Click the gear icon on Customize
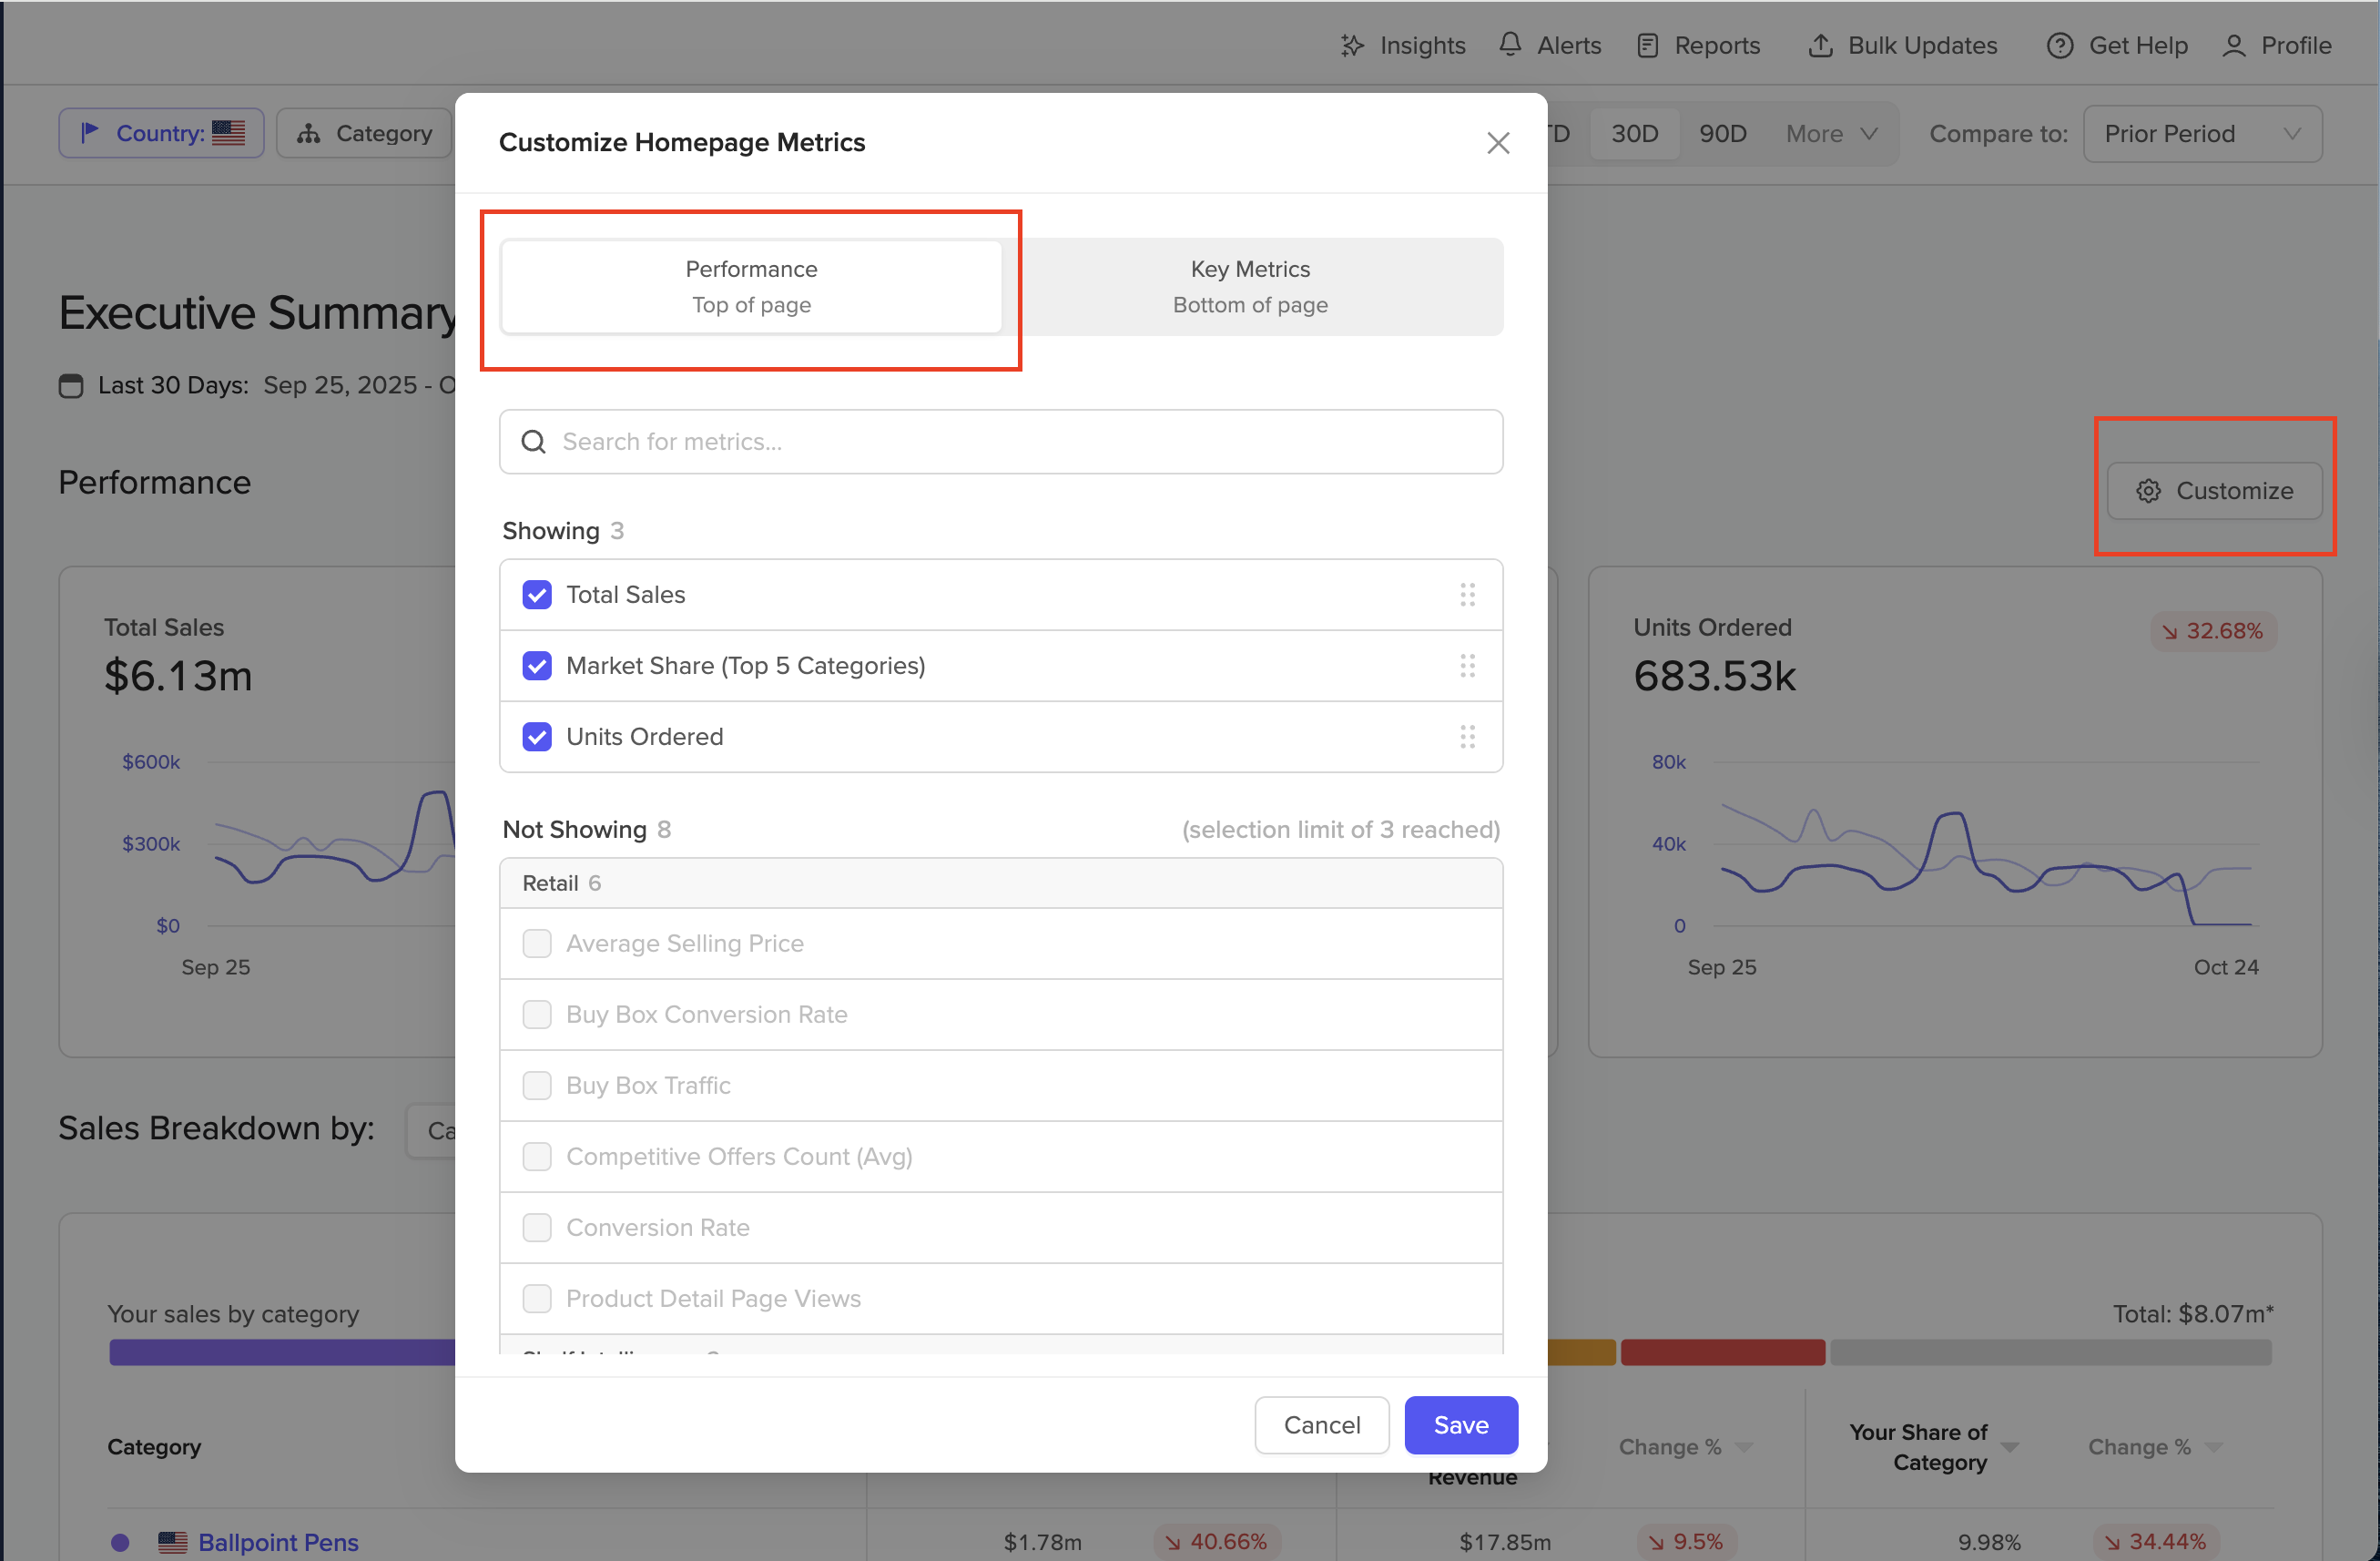Image resolution: width=2380 pixels, height=1561 pixels. point(2148,491)
